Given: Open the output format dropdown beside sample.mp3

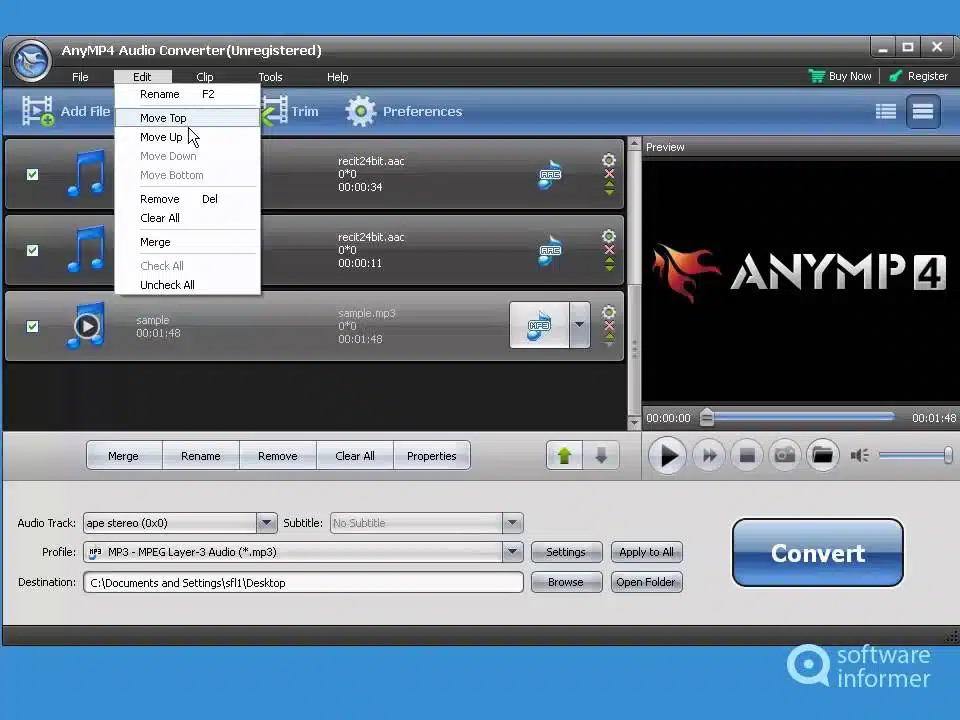Looking at the screenshot, I should tap(578, 325).
